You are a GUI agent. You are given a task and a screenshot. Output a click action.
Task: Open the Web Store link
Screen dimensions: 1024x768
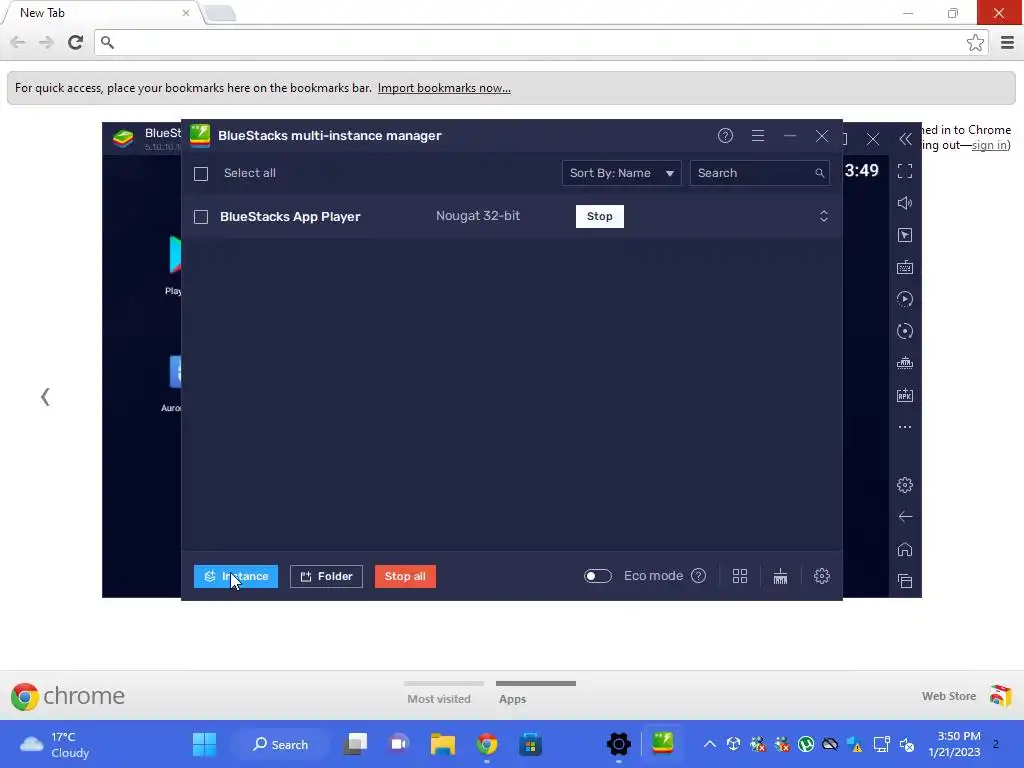point(967,696)
